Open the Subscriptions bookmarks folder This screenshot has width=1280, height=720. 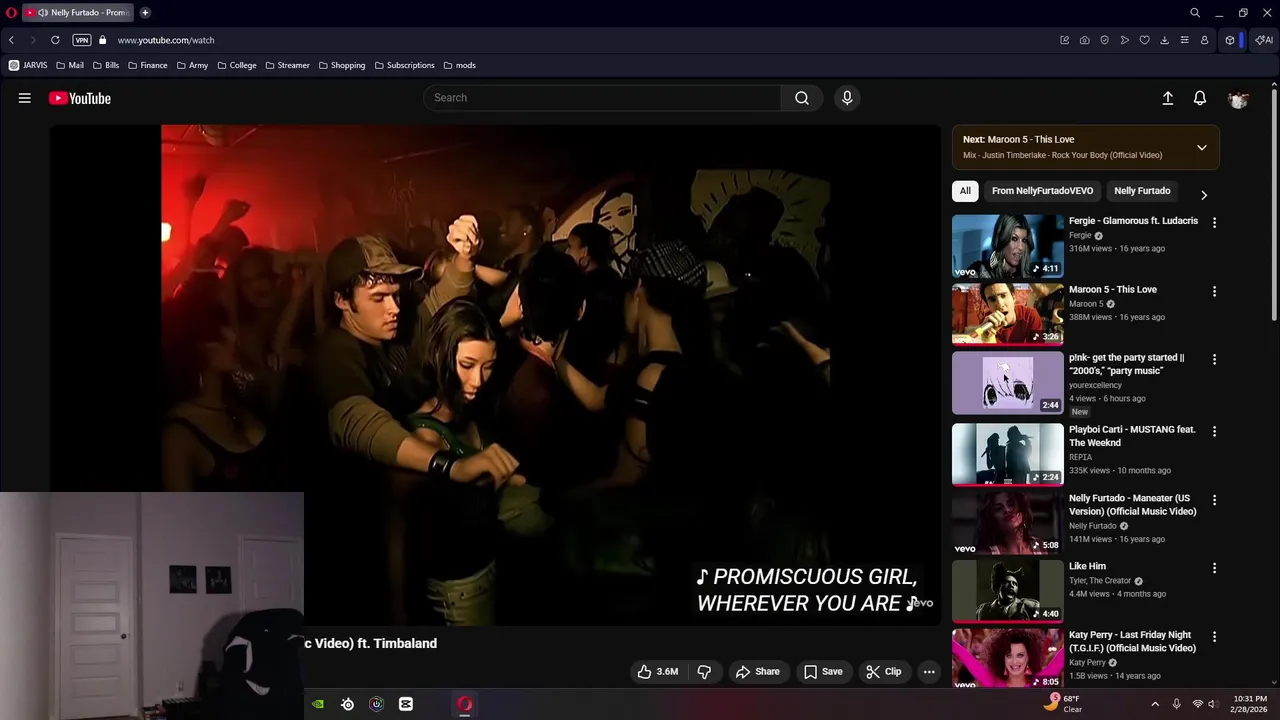(405, 65)
